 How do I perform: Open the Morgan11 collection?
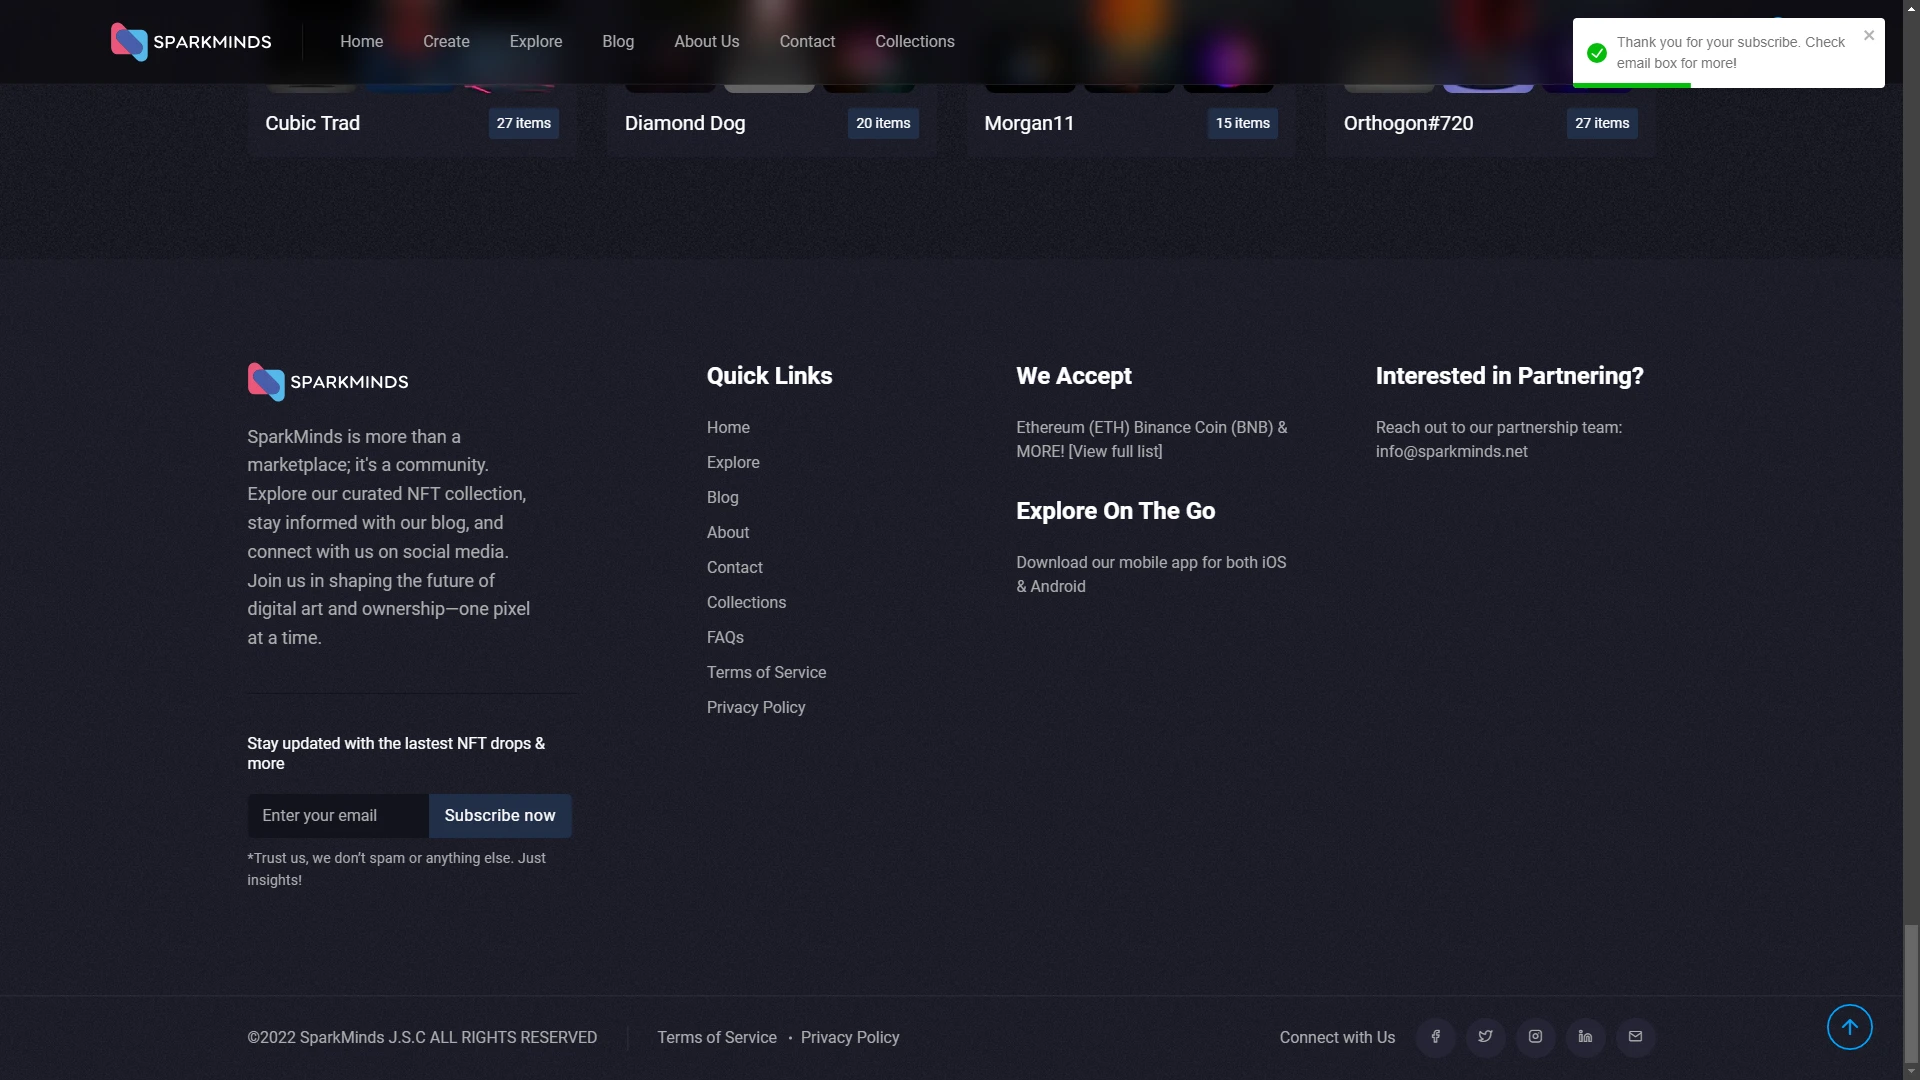pos(1029,123)
